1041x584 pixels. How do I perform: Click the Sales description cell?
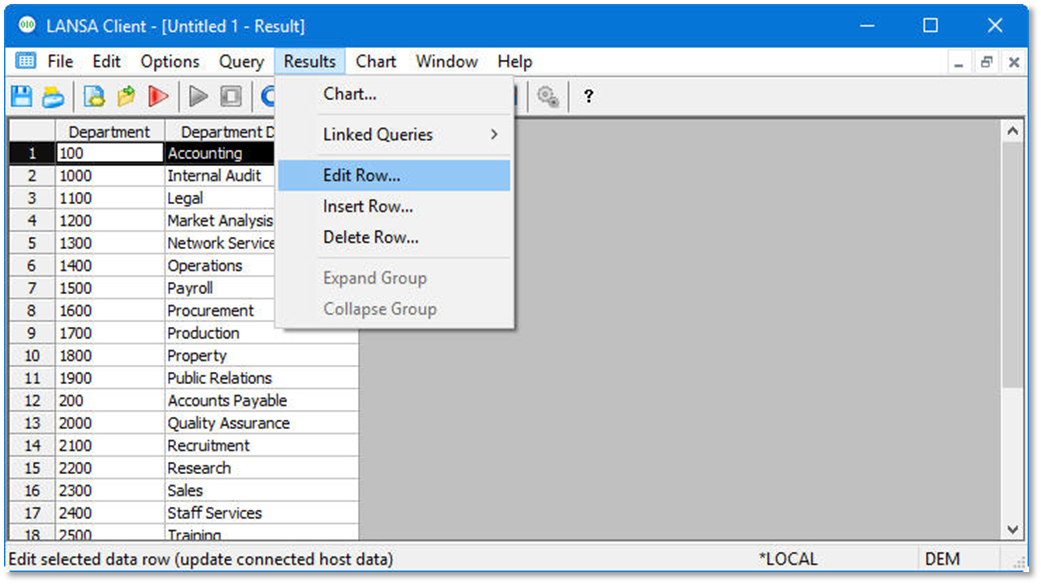[x=262, y=491]
